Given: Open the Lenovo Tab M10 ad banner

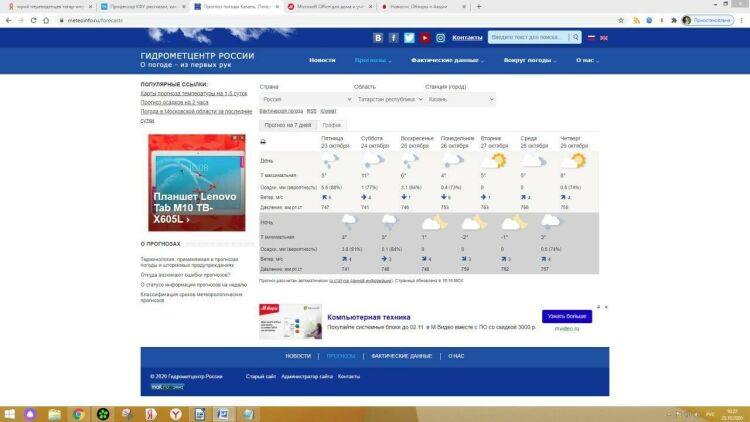Looking at the screenshot, I should [196, 183].
